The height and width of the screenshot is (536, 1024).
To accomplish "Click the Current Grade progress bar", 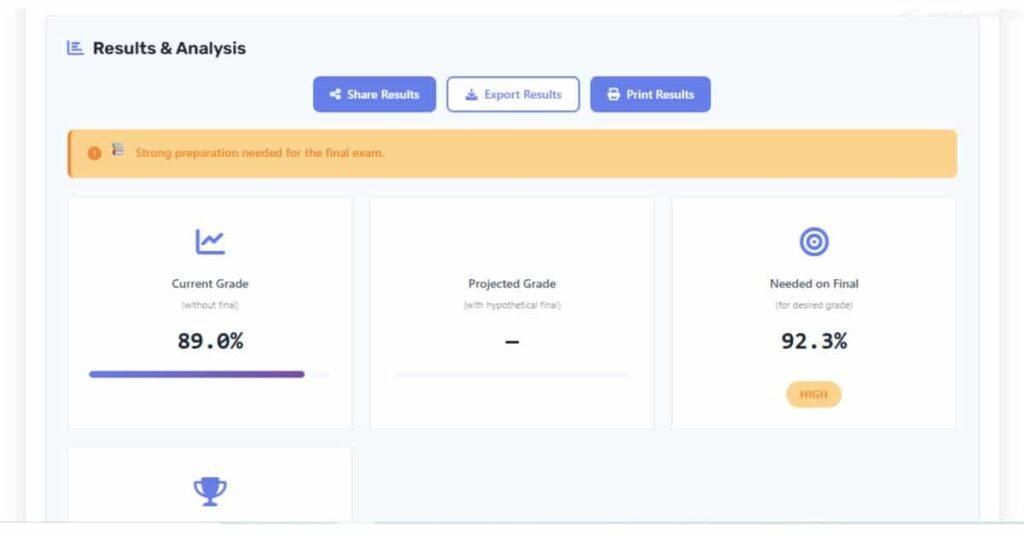I will [x=197, y=374].
